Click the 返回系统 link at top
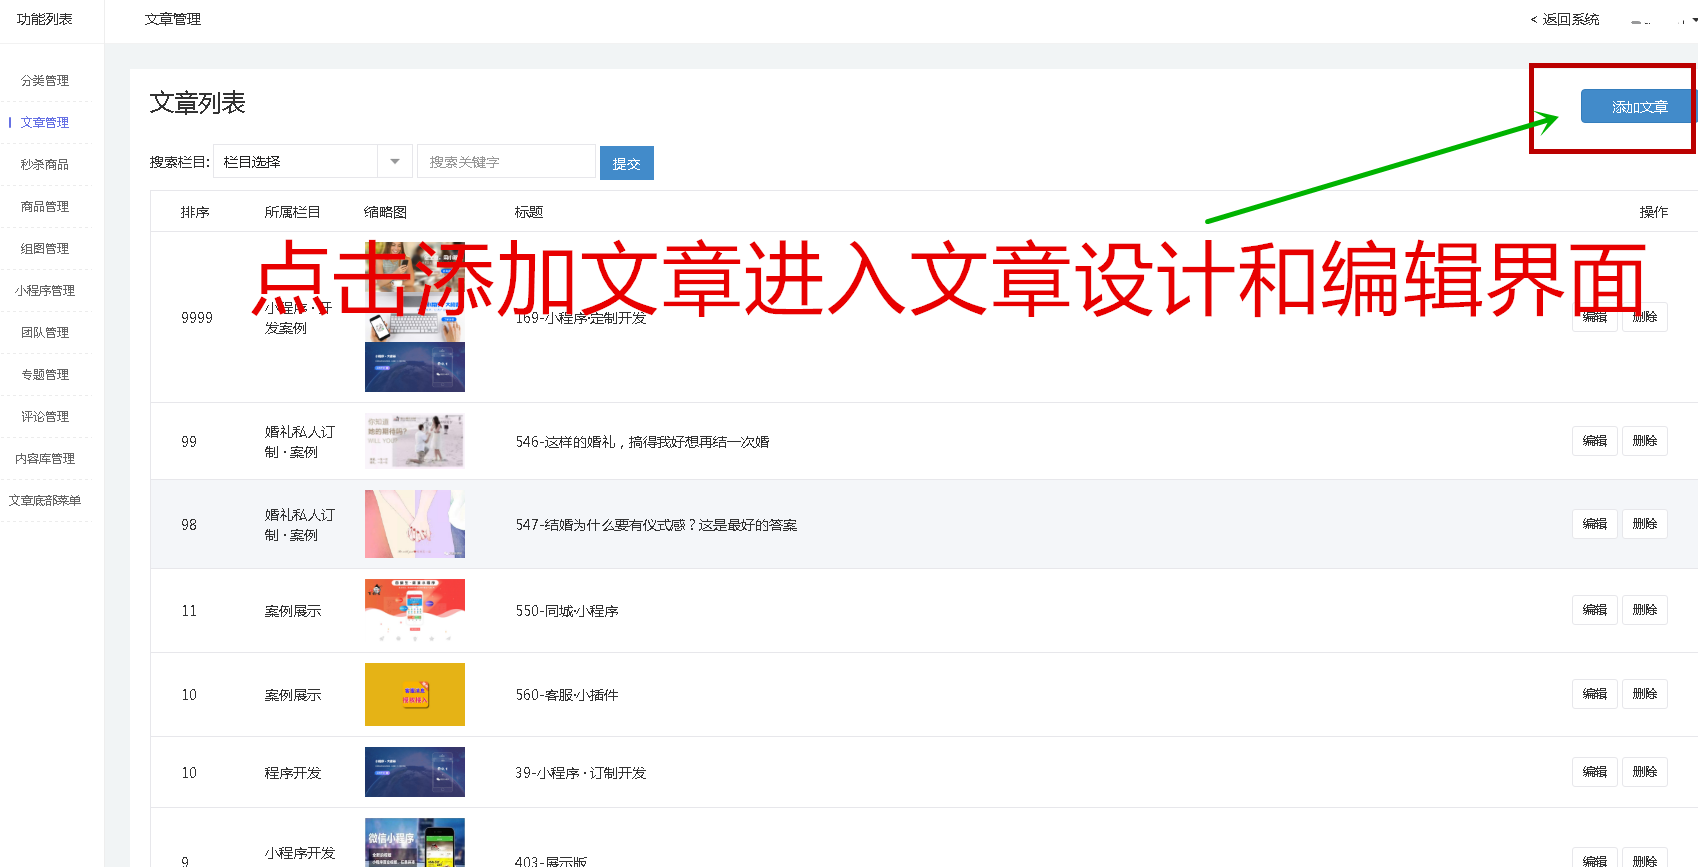The height and width of the screenshot is (867, 1698). point(1565,19)
